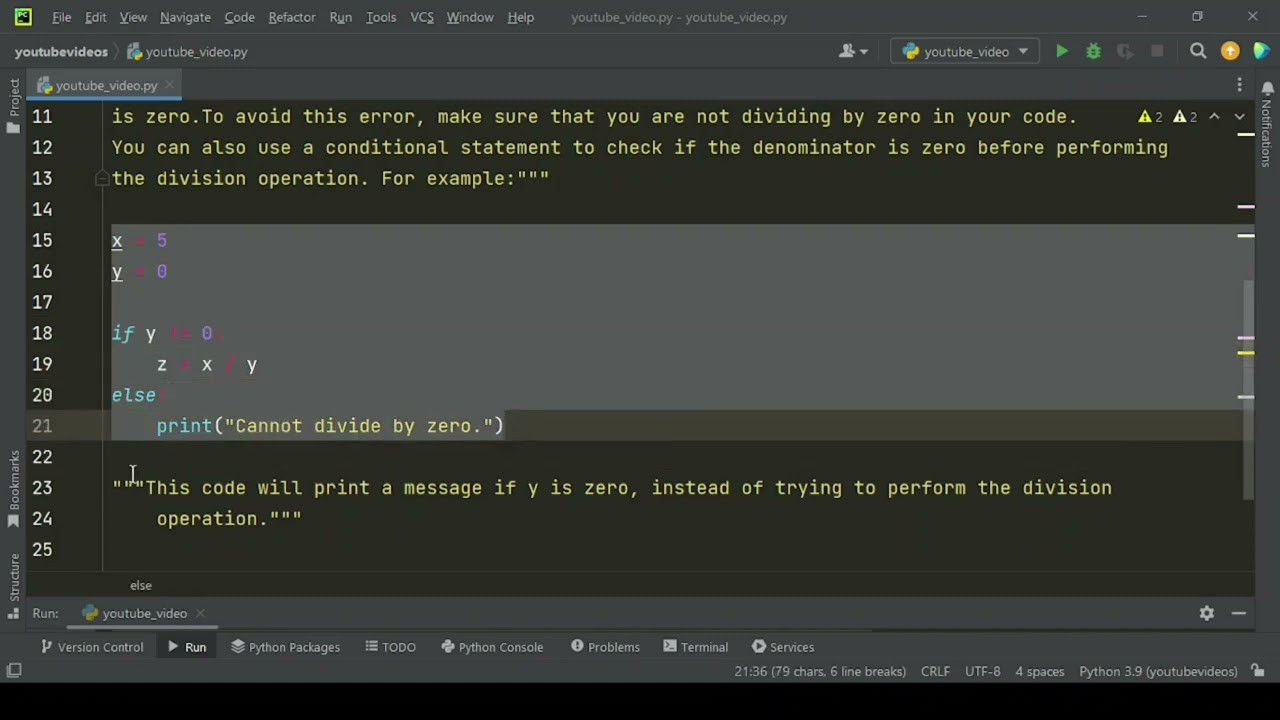The width and height of the screenshot is (1280, 720).
Task: Open the Window menu
Action: (470, 17)
